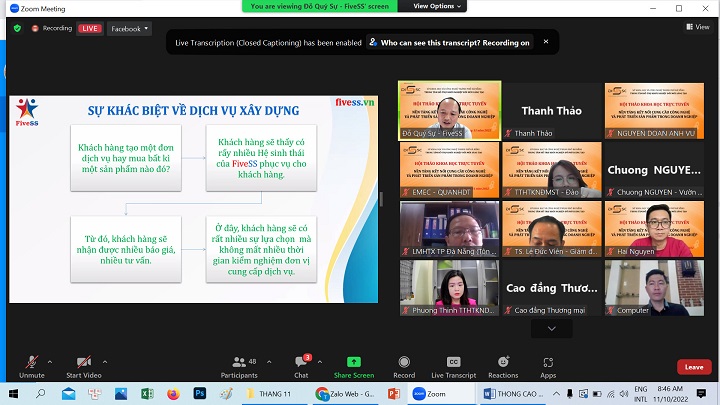Open the Mail app from taskbar

pos(68,394)
